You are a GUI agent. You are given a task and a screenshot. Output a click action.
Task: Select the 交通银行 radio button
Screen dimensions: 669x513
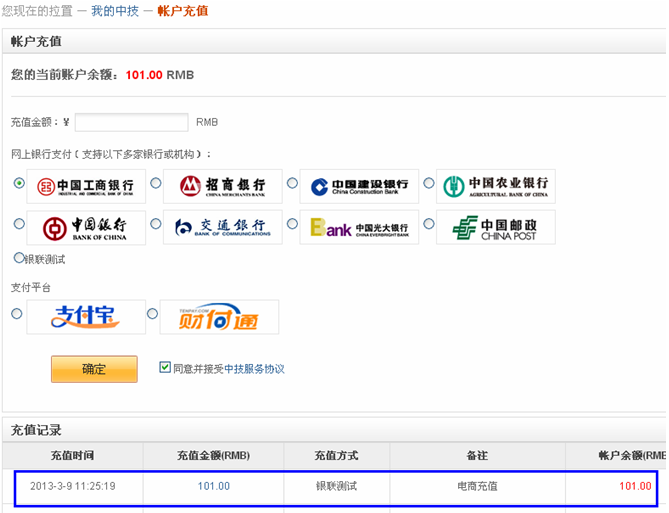[156, 224]
